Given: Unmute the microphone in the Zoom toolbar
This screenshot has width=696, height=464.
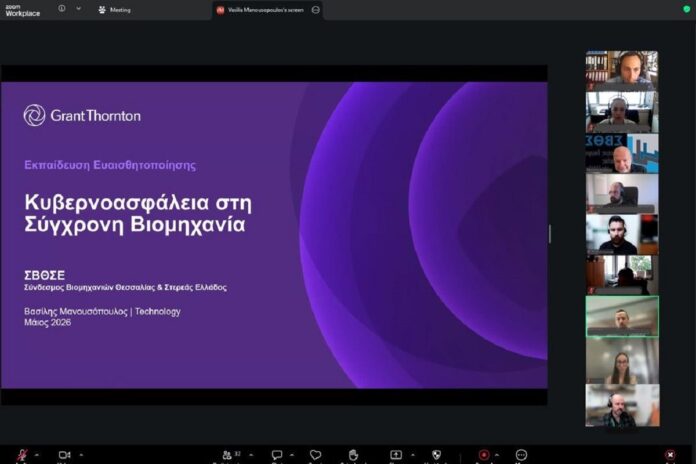Looking at the screenshot, I should pyautogui.click(x=22, y=455).
